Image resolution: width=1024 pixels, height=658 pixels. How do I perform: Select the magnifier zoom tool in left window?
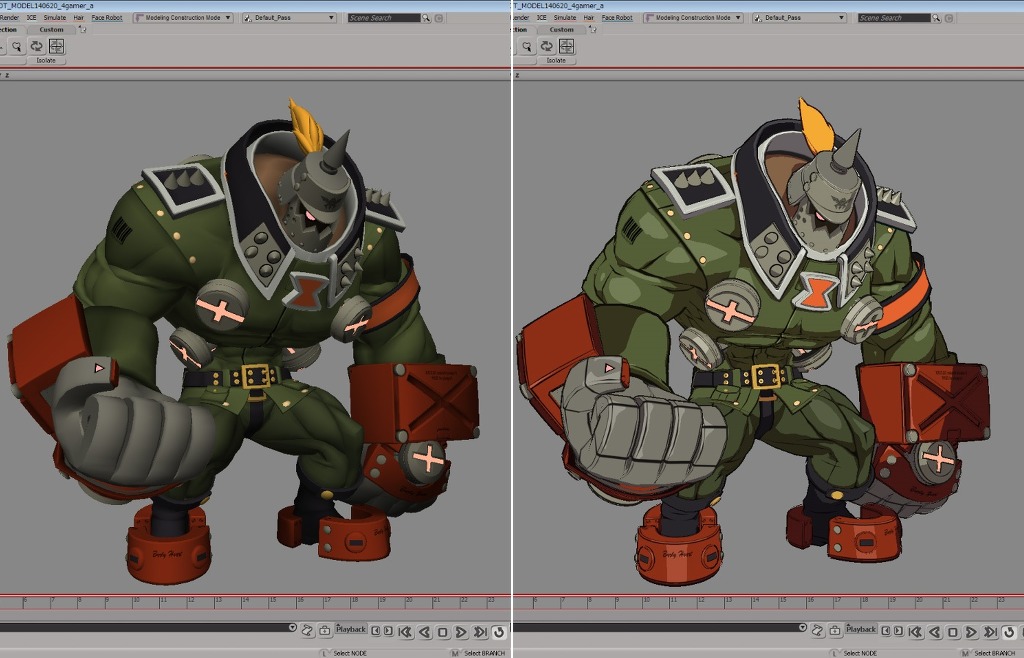click(17, 46)
